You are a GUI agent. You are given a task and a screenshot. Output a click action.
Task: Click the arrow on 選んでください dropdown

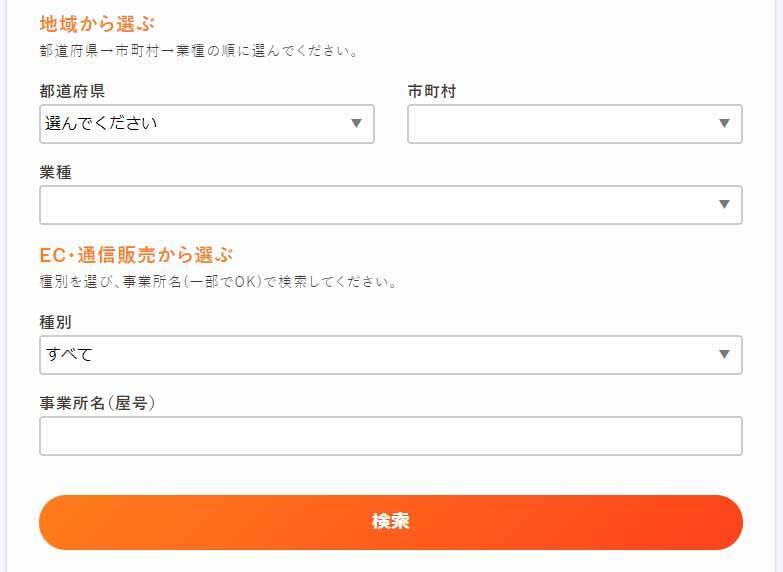[x=356, y=124]
